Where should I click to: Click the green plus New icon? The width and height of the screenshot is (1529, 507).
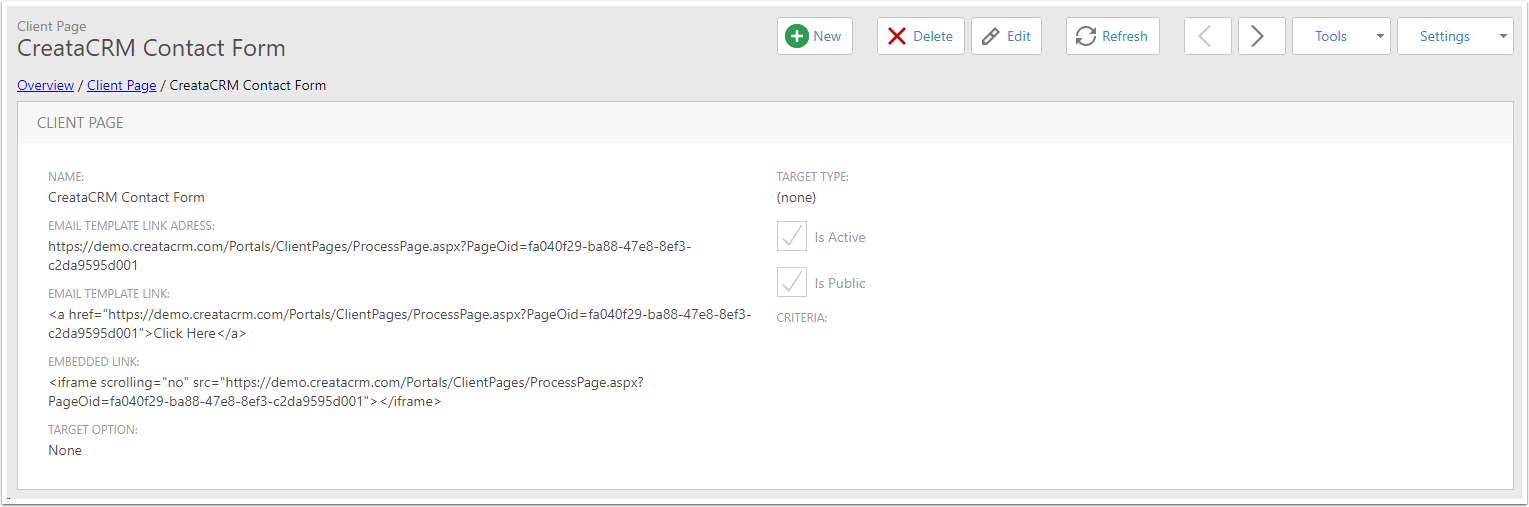[x=797, y=36]
